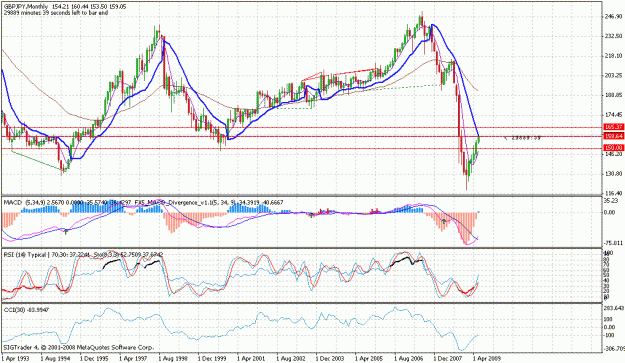Click the red 165.37 horizontal line price tag

coord(613,127)
